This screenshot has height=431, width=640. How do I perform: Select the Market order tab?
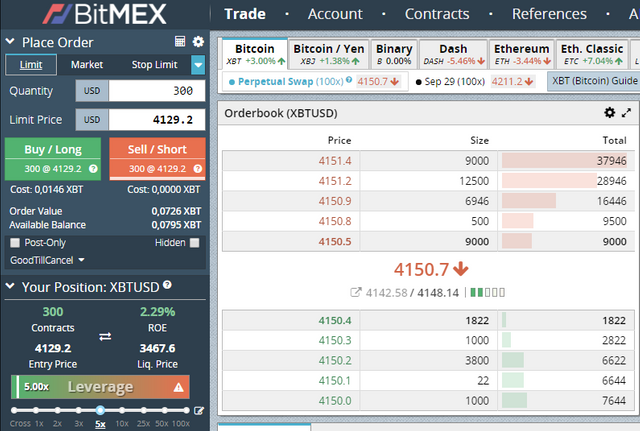(x=87, y=64)
